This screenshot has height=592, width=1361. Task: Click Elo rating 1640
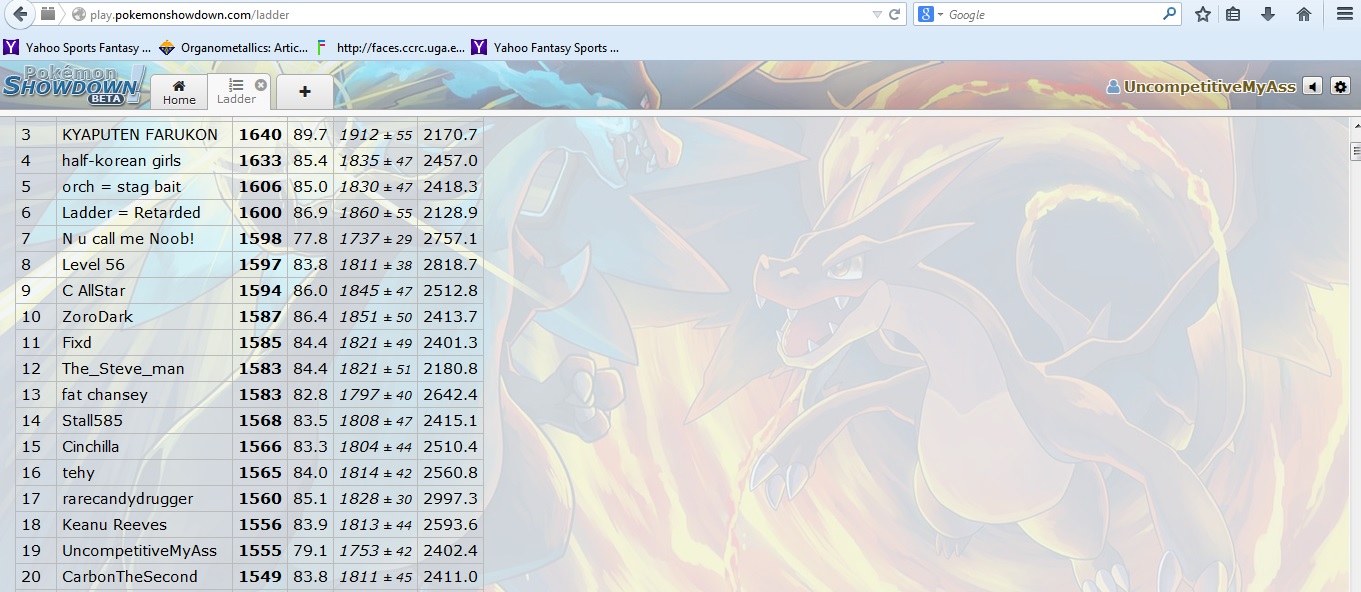pyautogui.click(x=260, y=134)
